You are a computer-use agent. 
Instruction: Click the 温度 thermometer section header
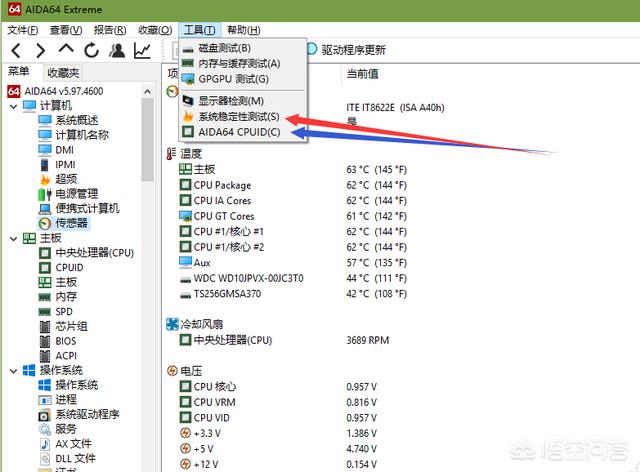point(184,154)
